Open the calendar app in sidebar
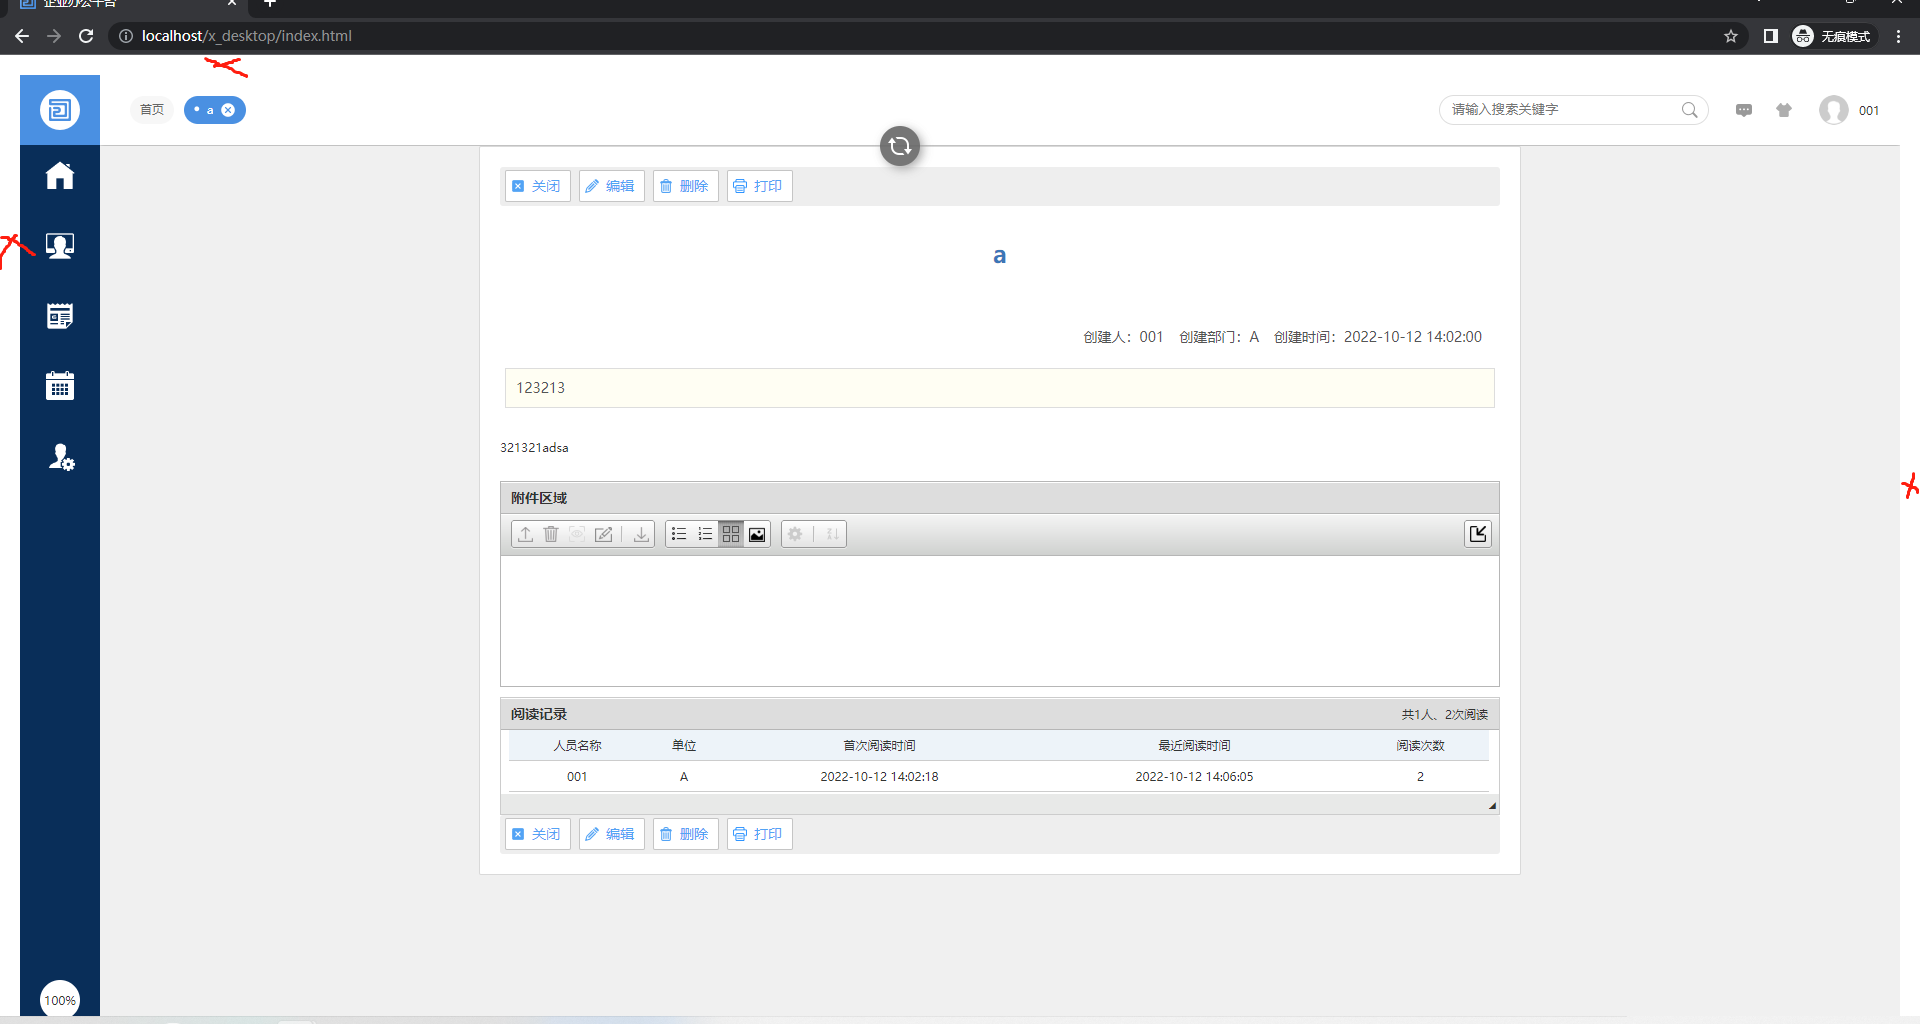This screenshot has height=1024, width=1920. coord(60,386)
